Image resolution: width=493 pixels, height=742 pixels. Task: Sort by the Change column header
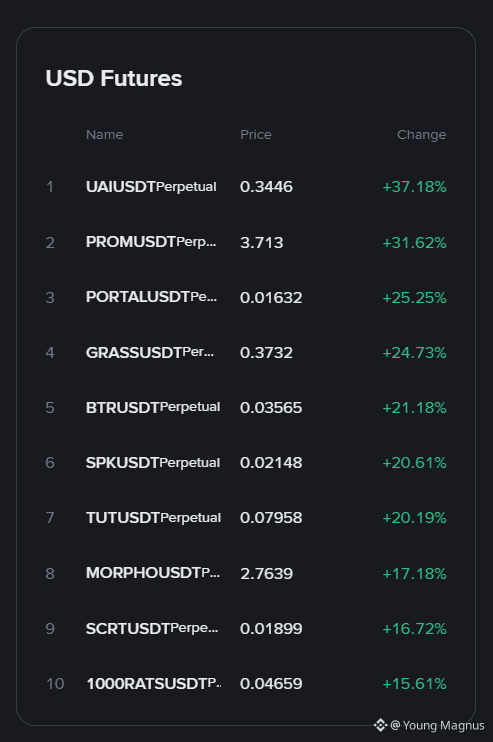tap(422, 135)
